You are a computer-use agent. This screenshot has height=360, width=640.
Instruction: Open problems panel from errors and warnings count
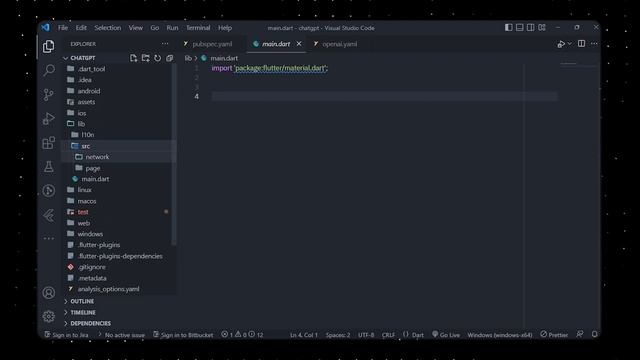242,335
